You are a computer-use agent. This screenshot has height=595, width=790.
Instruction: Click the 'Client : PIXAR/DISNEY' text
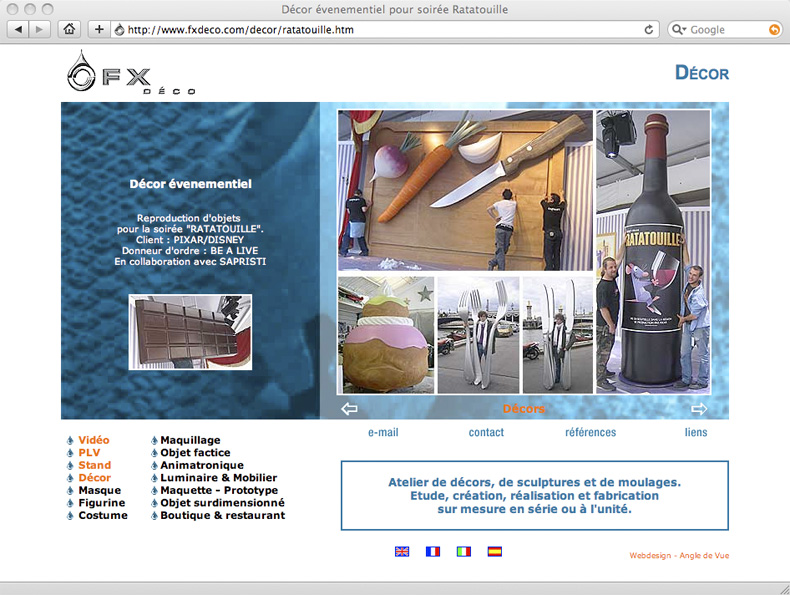(190, 240)
